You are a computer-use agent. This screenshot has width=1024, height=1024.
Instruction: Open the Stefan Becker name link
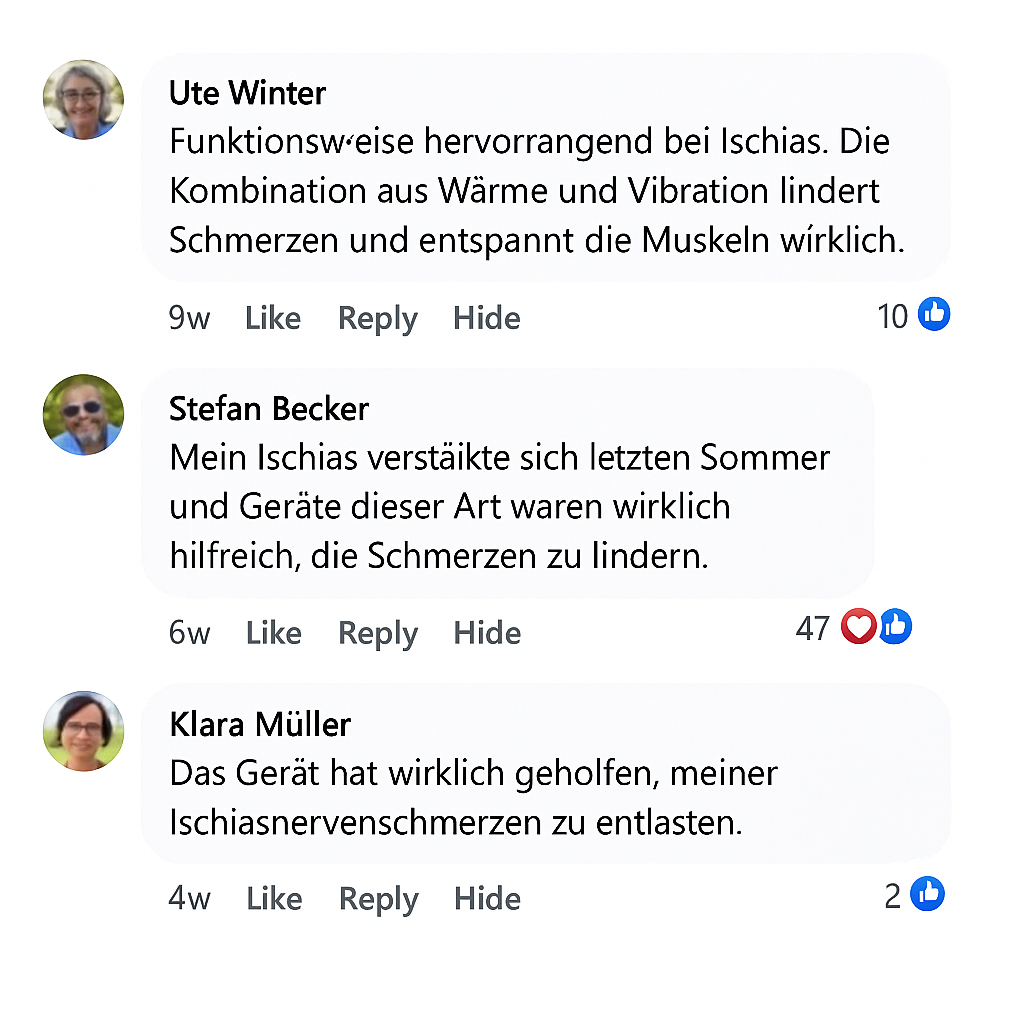tap(269, 409)
